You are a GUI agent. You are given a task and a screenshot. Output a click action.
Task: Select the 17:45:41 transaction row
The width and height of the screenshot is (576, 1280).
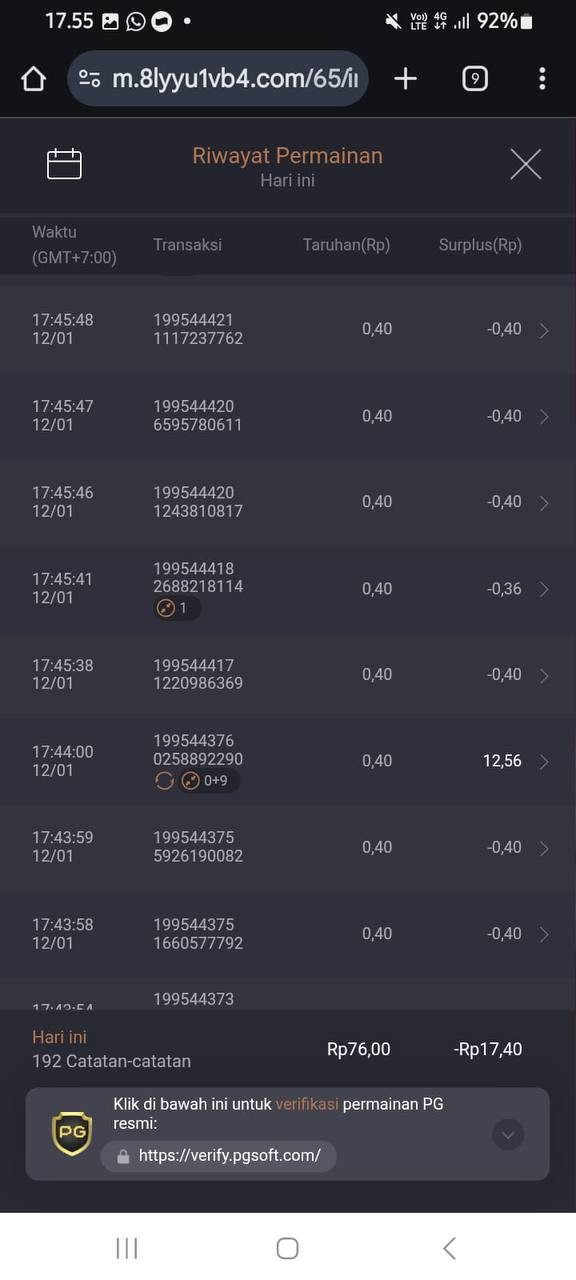[x=288, y=589]
